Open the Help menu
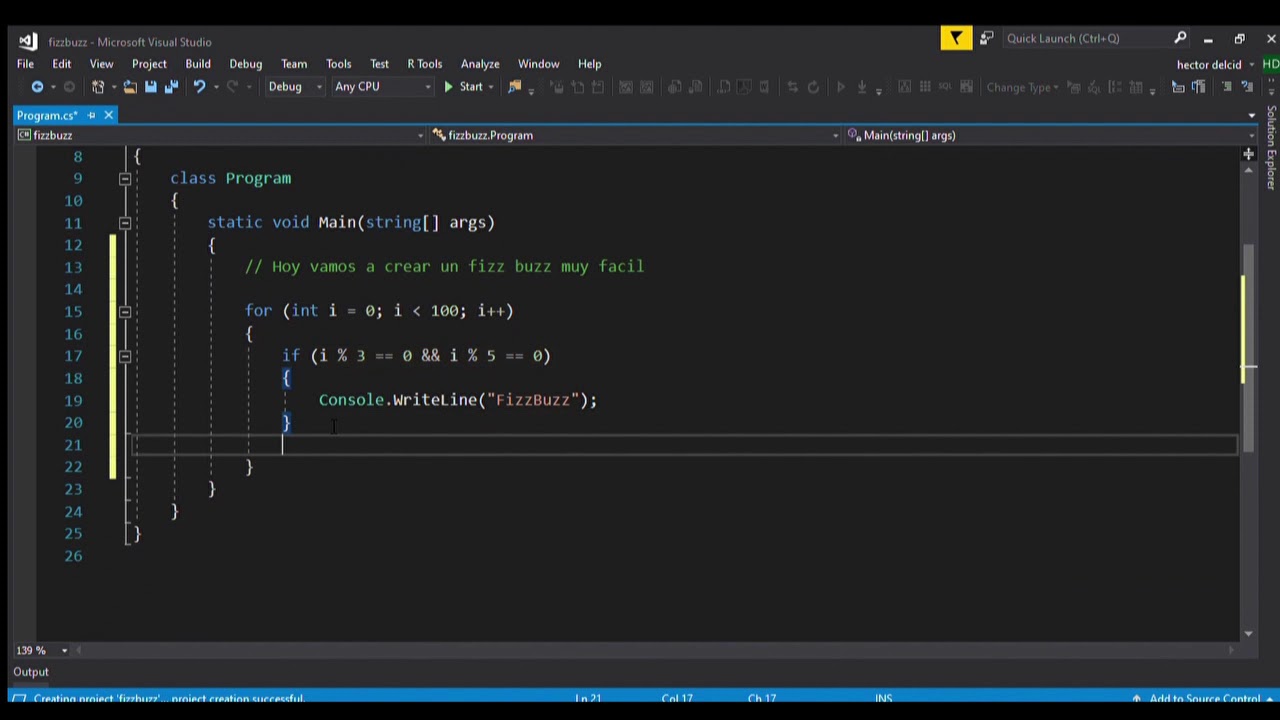 [589, 64]
